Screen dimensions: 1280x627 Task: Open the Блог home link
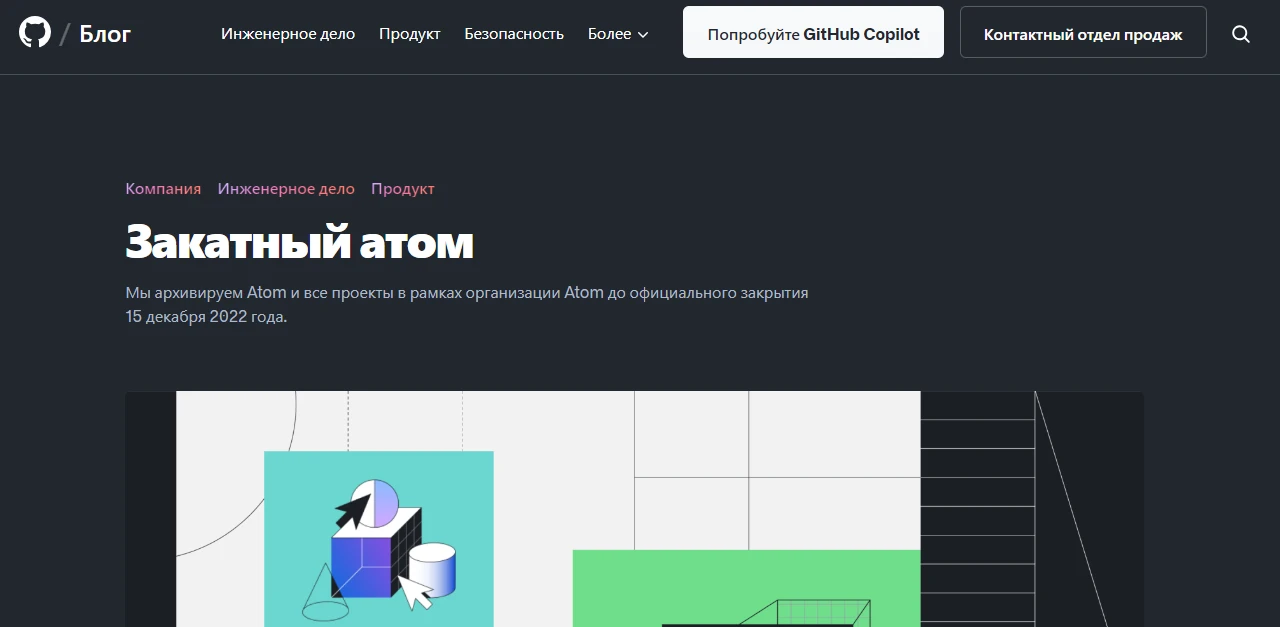(105, 34)
